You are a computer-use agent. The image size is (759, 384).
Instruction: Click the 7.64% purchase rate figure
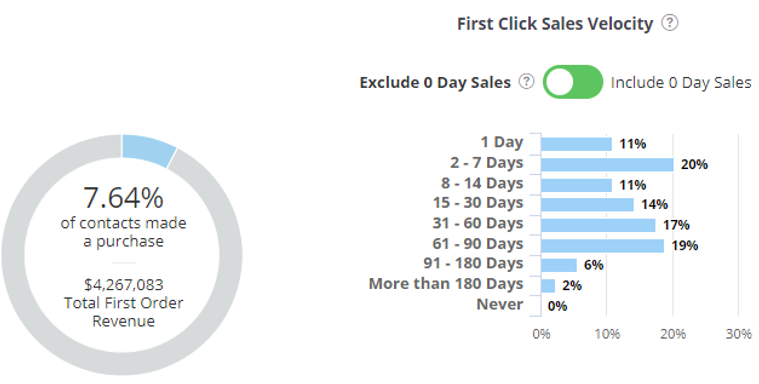tap(123, 197)
